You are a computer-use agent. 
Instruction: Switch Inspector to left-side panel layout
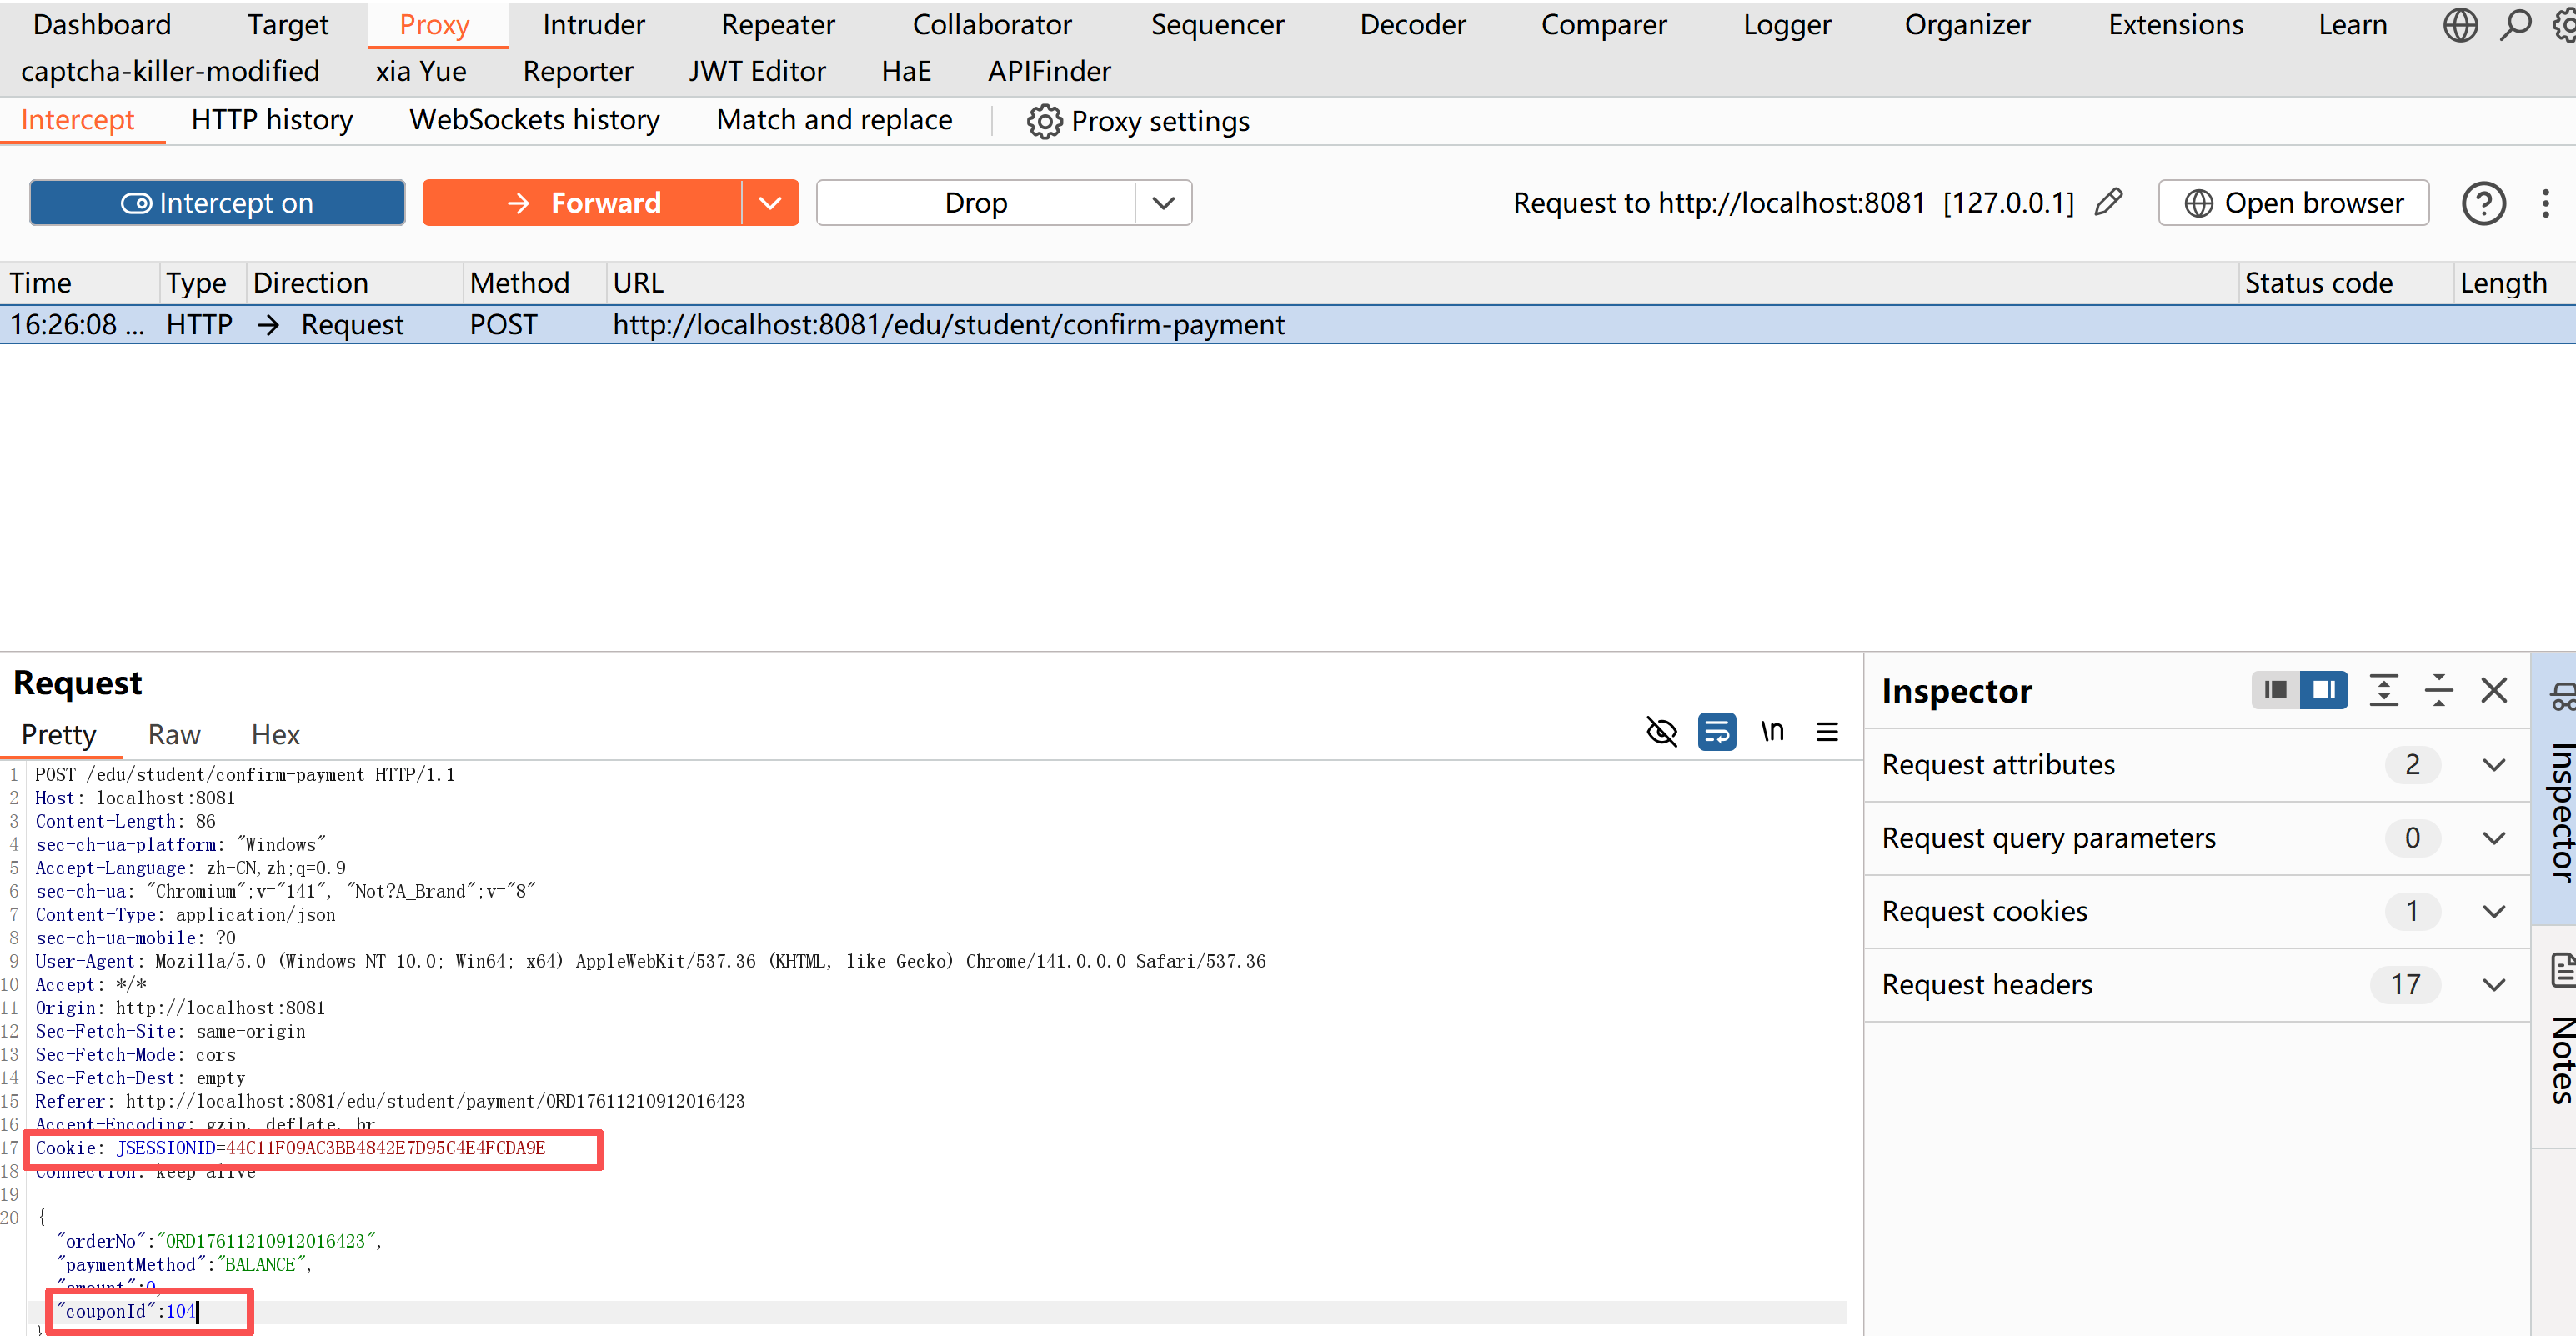[2275, 690]
